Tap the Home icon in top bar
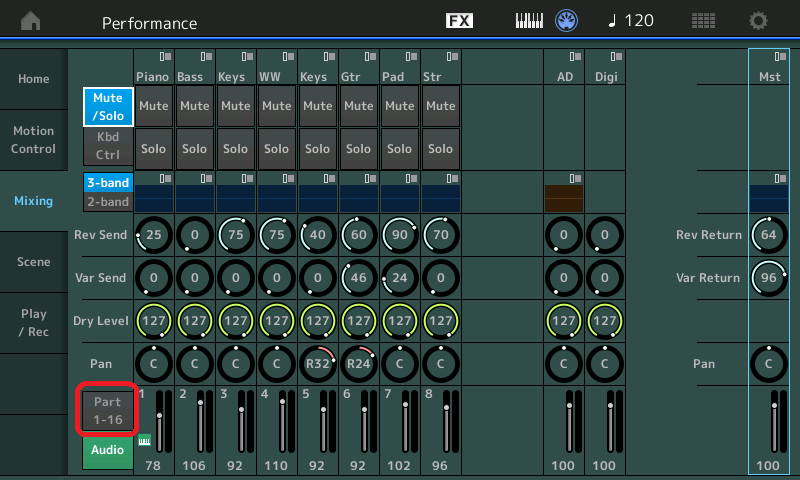The image size is (800, 480). point(31,21)
